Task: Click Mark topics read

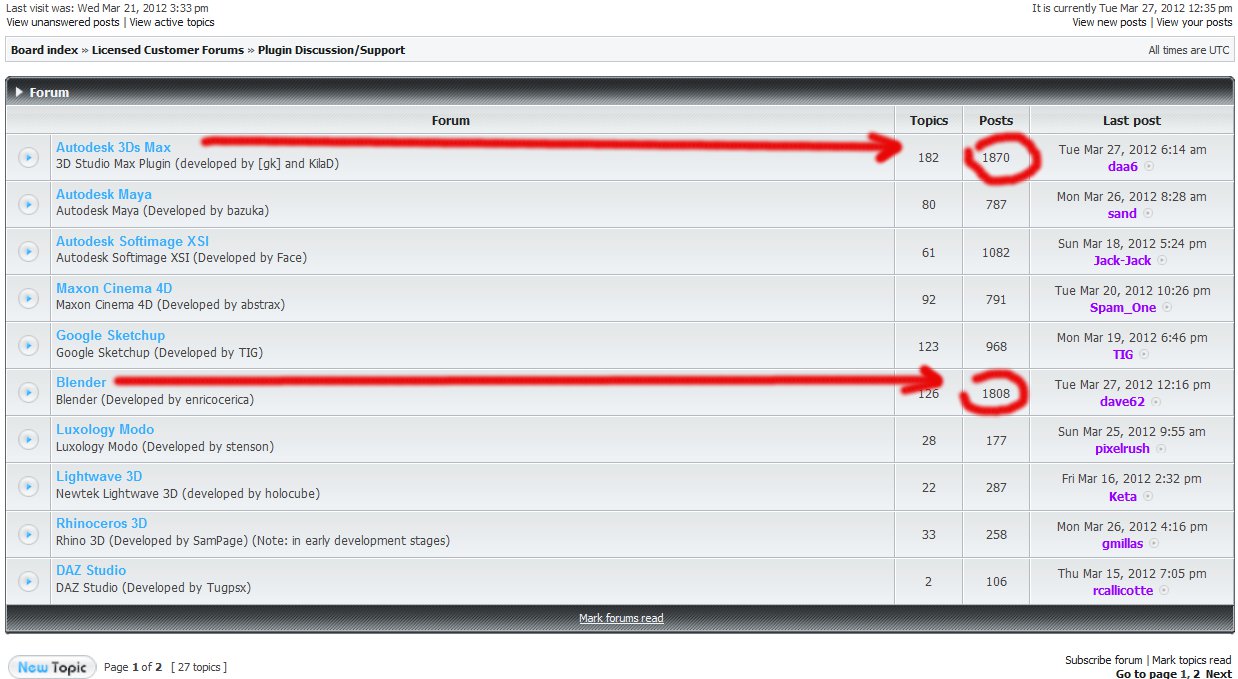Action: click(x=1192, y=660)
